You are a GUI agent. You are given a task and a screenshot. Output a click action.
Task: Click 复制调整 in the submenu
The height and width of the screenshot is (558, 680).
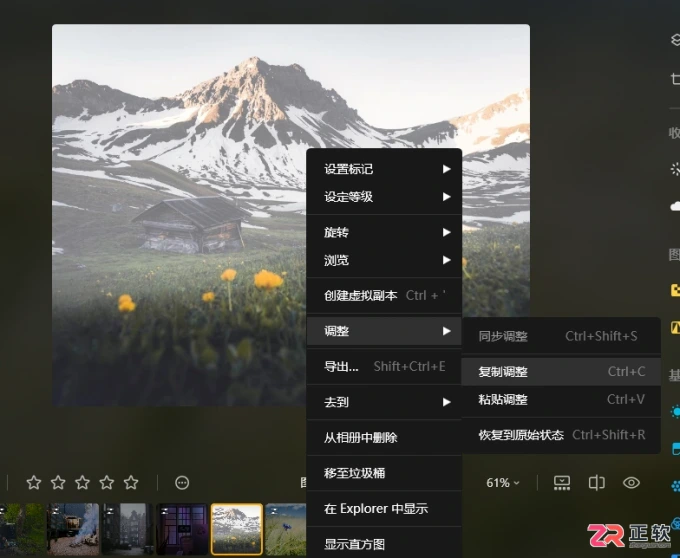coord(561,372)
